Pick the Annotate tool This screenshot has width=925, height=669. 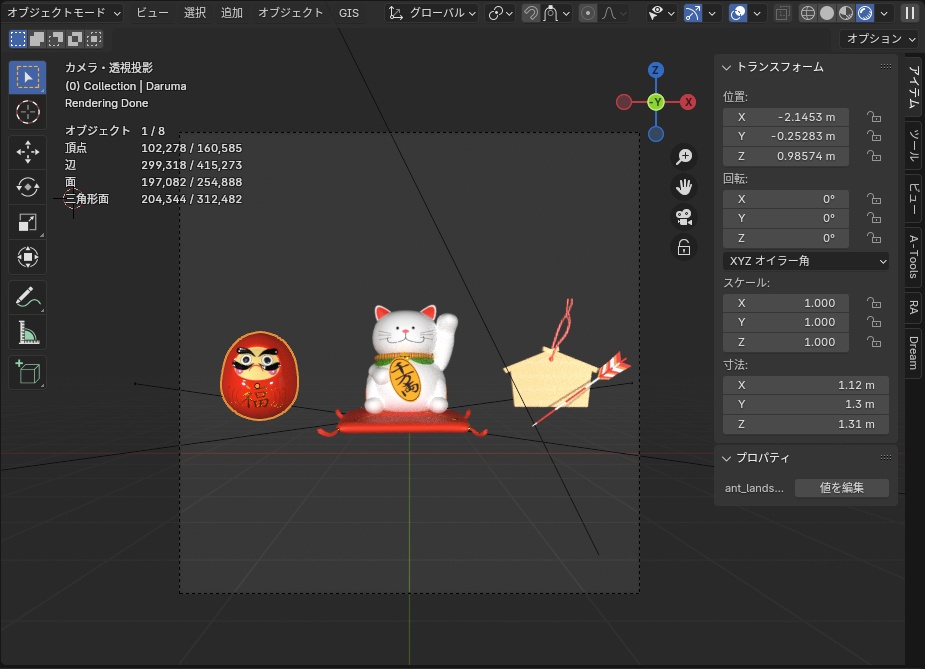click(x=27, y=296)
